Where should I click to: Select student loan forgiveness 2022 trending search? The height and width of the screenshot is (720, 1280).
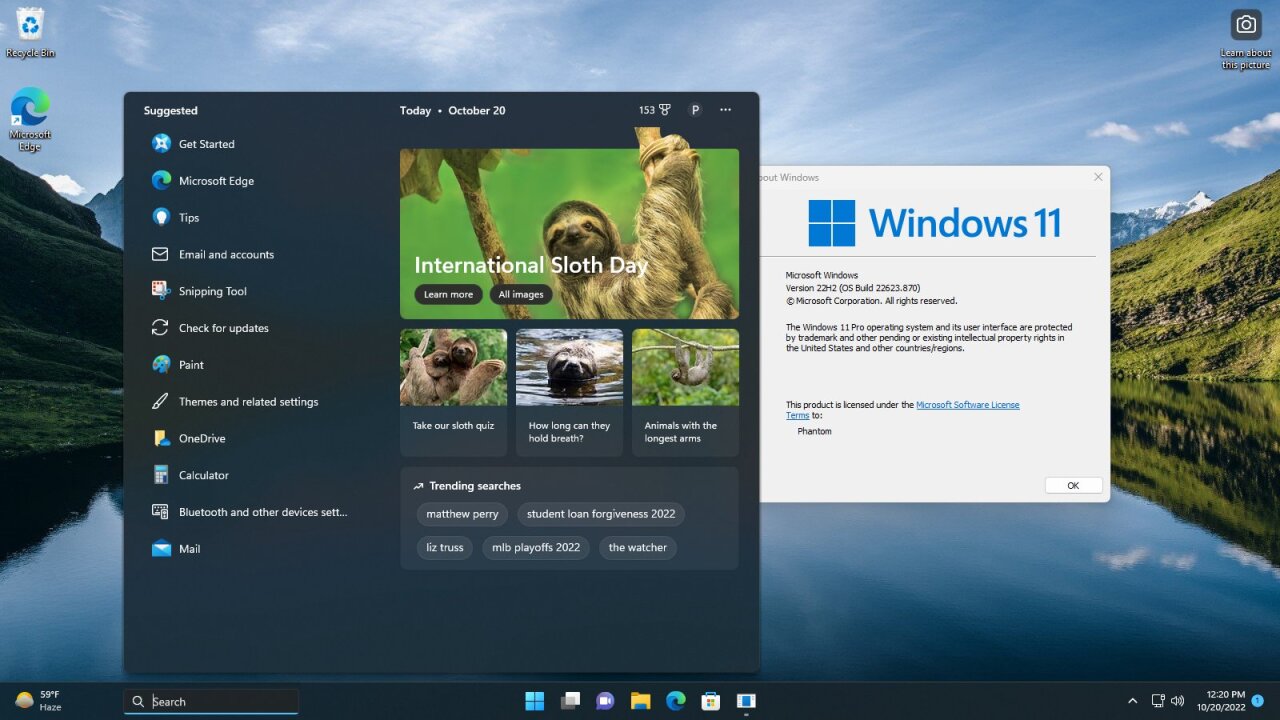601,514
